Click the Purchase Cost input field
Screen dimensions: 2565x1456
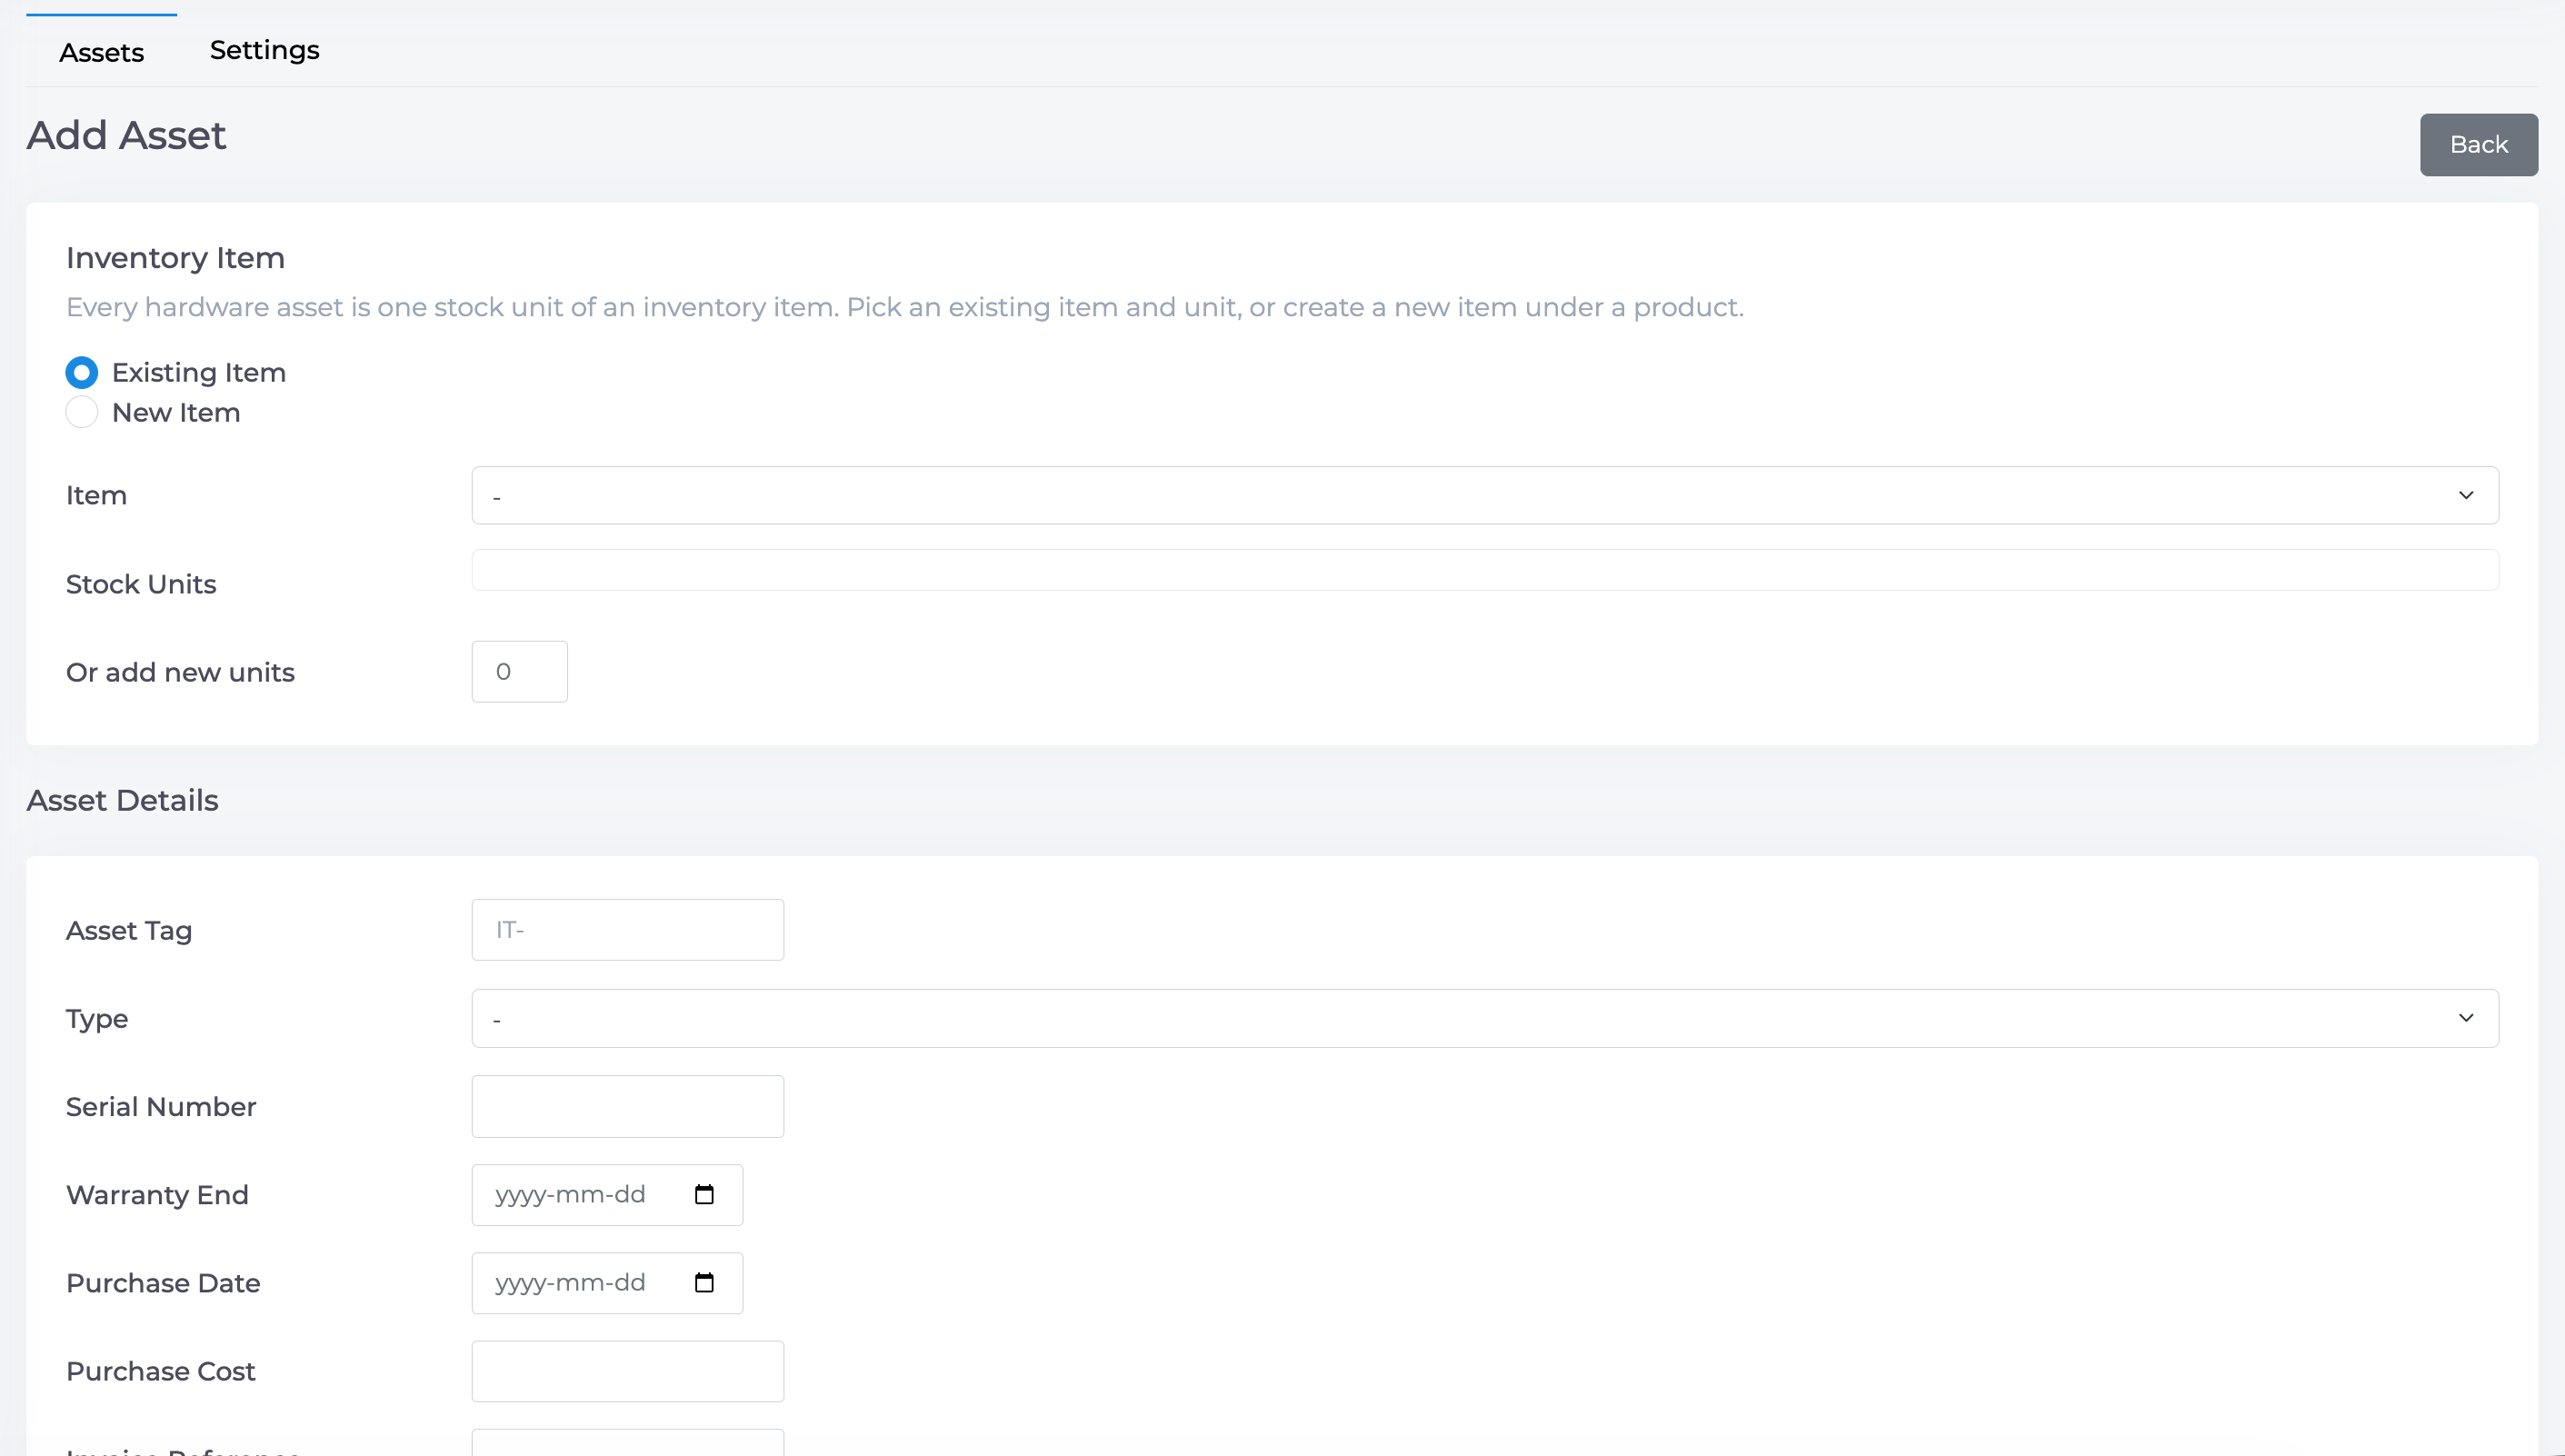tap(628, 1371)
